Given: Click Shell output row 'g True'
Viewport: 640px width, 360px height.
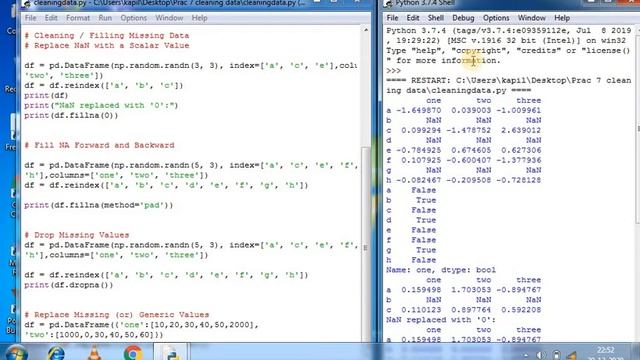Looking at the screenshot, I should click(x=411, y=250).
